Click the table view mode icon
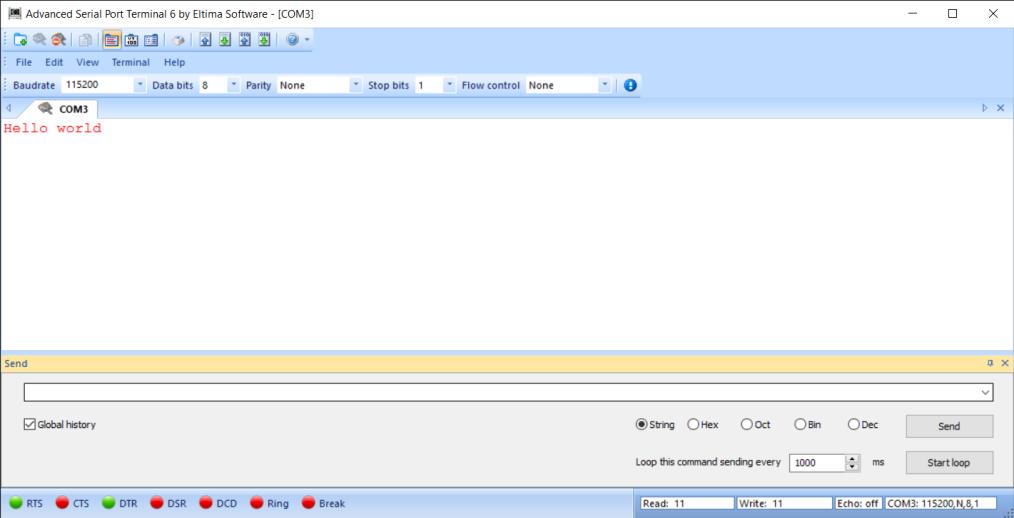Viewport: 1014px width, 518px height. point(151,40)
